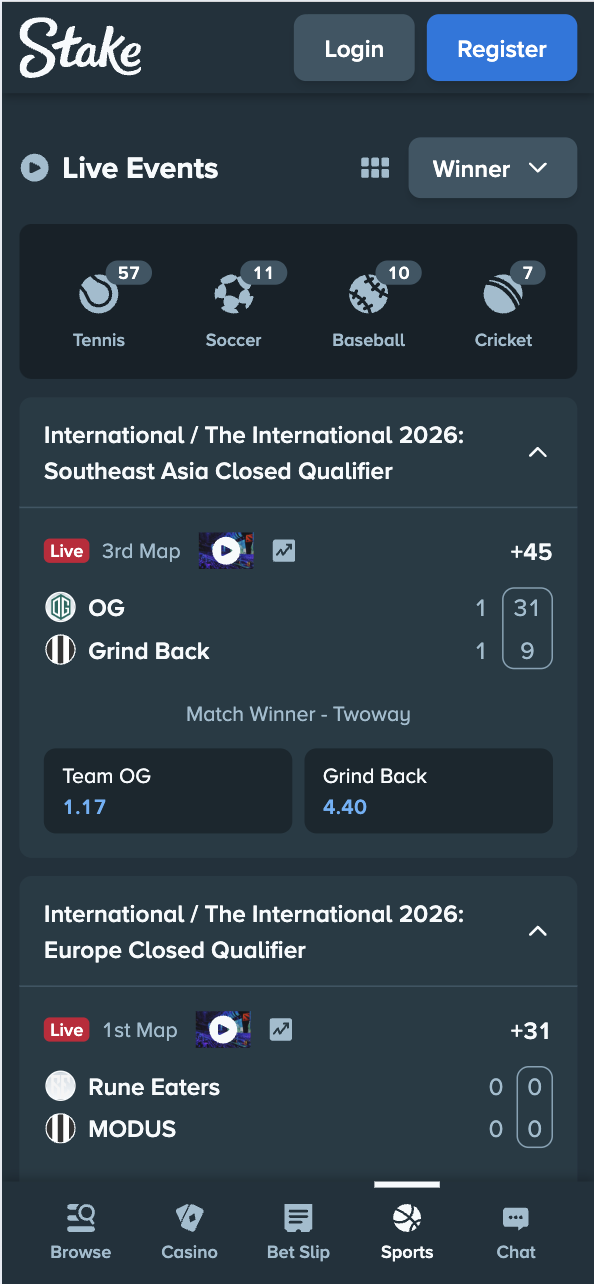Play live stream of OG vs Grind Back
The height and width of the screenshot is (1284, 594).
point(226,551)
